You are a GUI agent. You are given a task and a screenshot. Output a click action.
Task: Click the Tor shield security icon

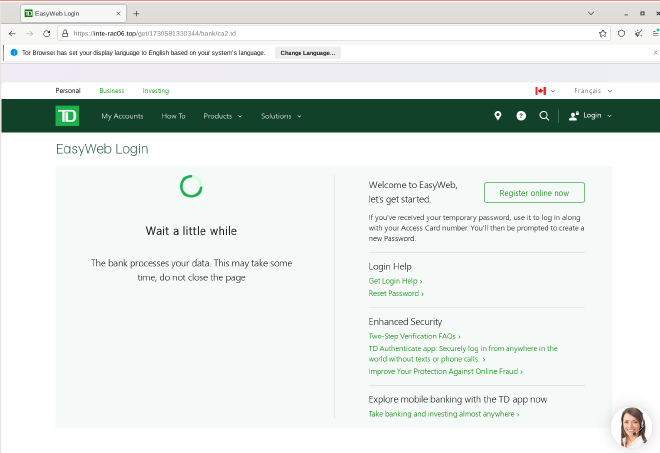[x=621, y=33]
